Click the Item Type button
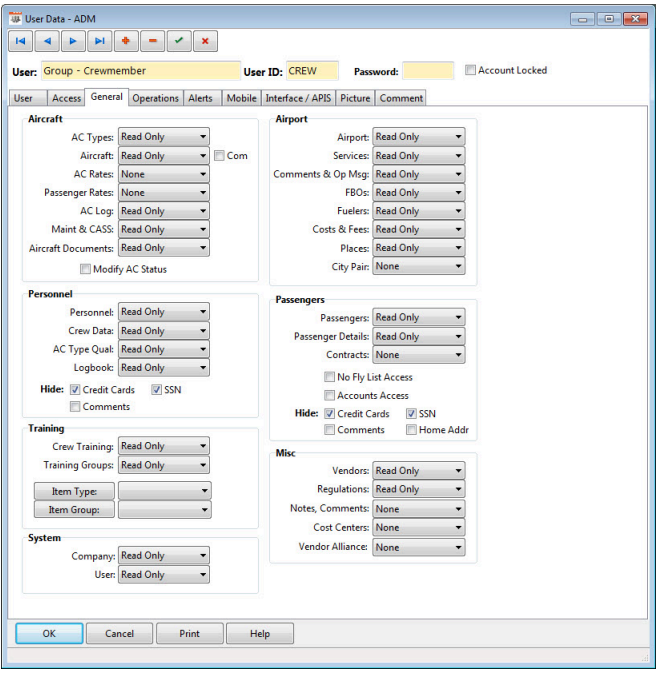 pos(75,491)
